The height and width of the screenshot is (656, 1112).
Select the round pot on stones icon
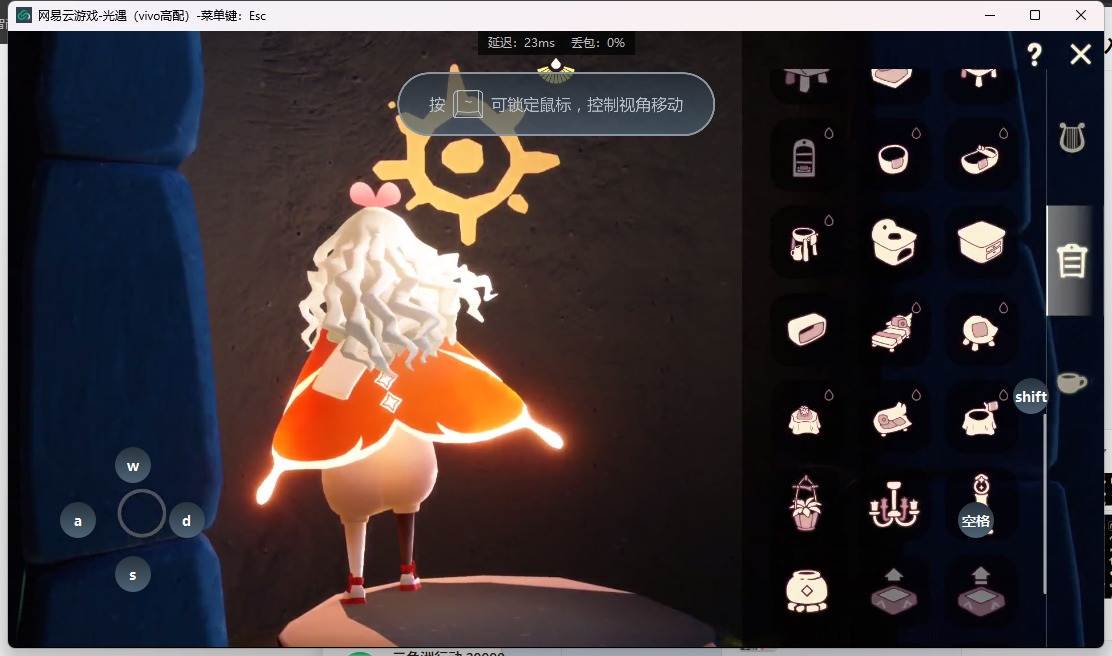807,591
